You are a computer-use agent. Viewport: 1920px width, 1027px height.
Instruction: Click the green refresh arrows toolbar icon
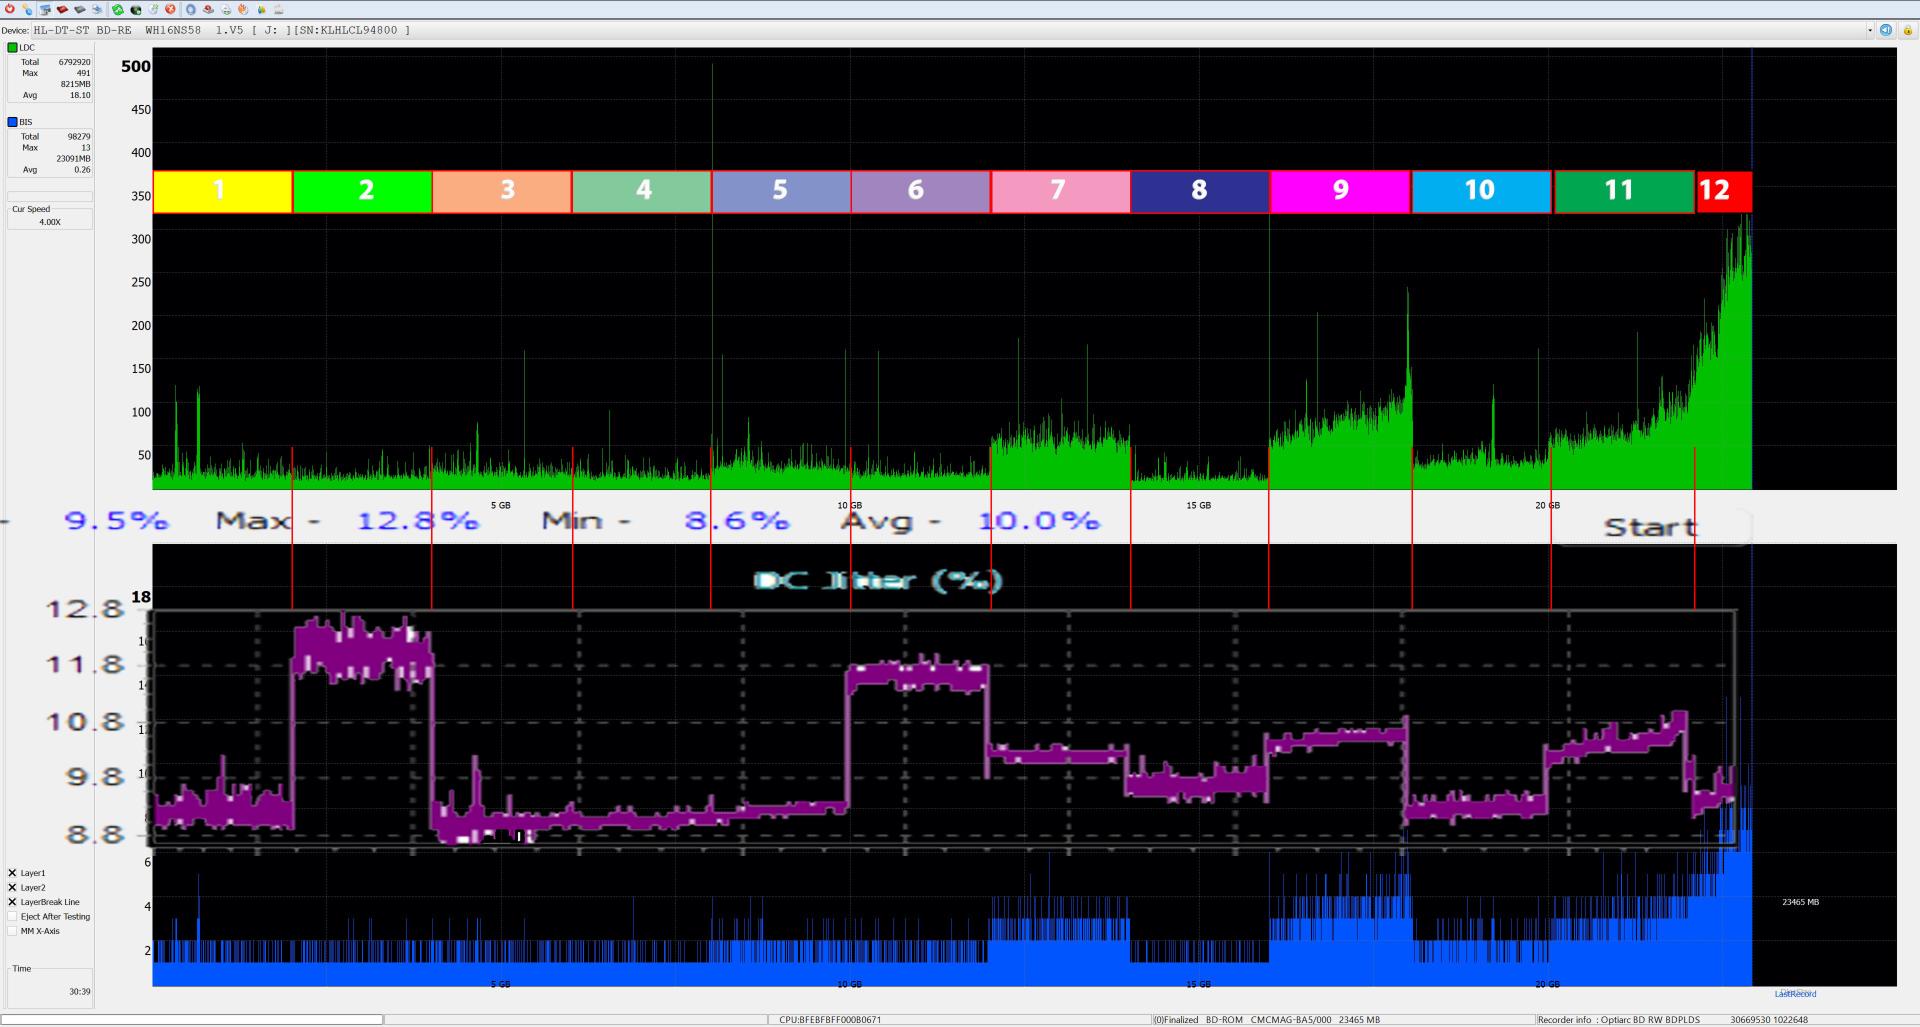[x=118, y=9]
